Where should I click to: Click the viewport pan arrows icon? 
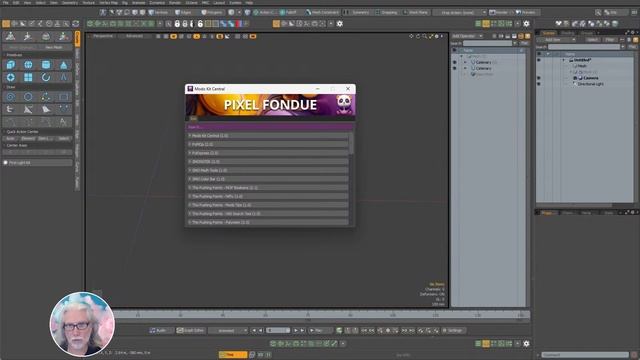[411, 36]
